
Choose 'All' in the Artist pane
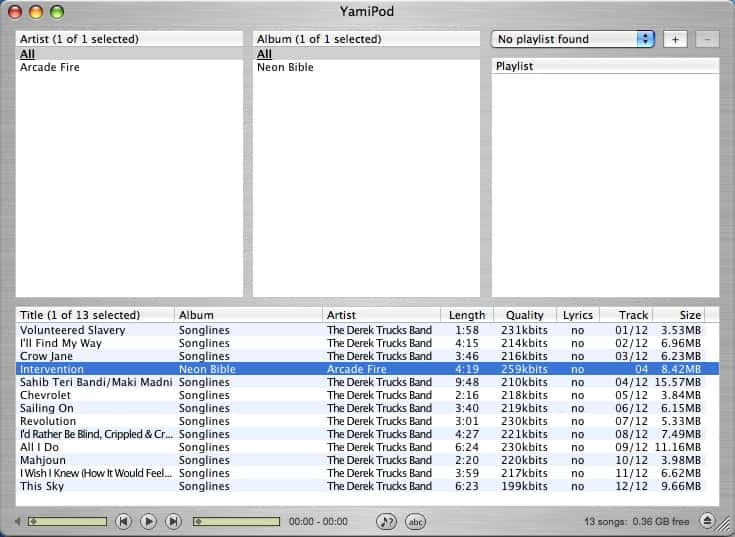pyautogui.click(x=27, y=54)
